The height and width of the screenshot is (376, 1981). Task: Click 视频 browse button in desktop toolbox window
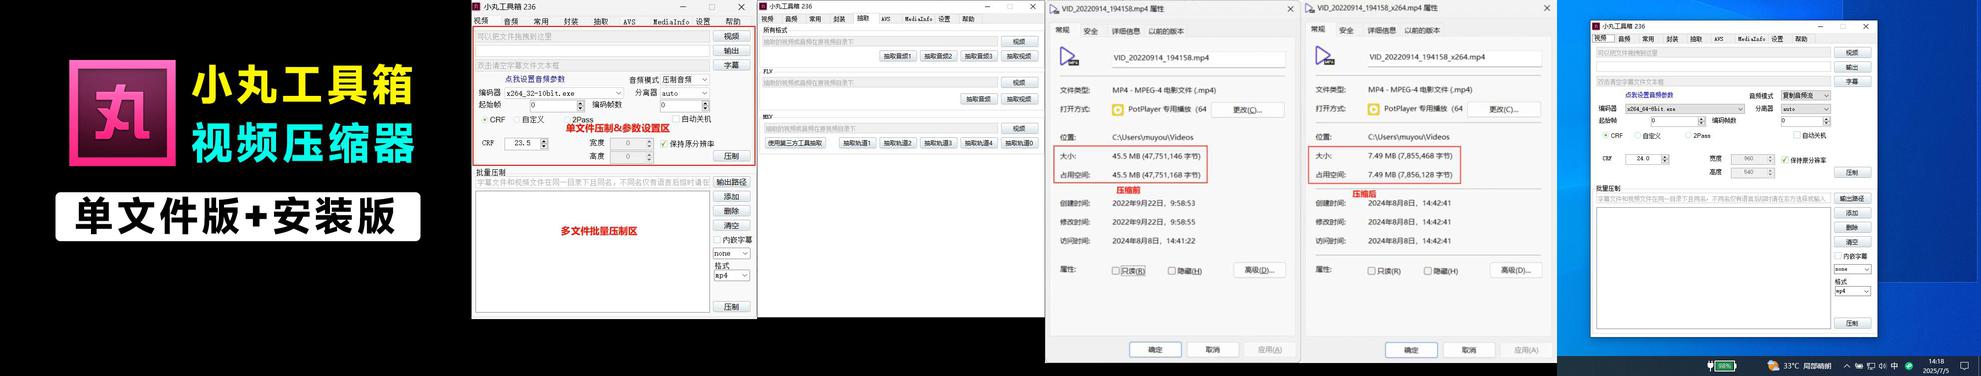1852,52
